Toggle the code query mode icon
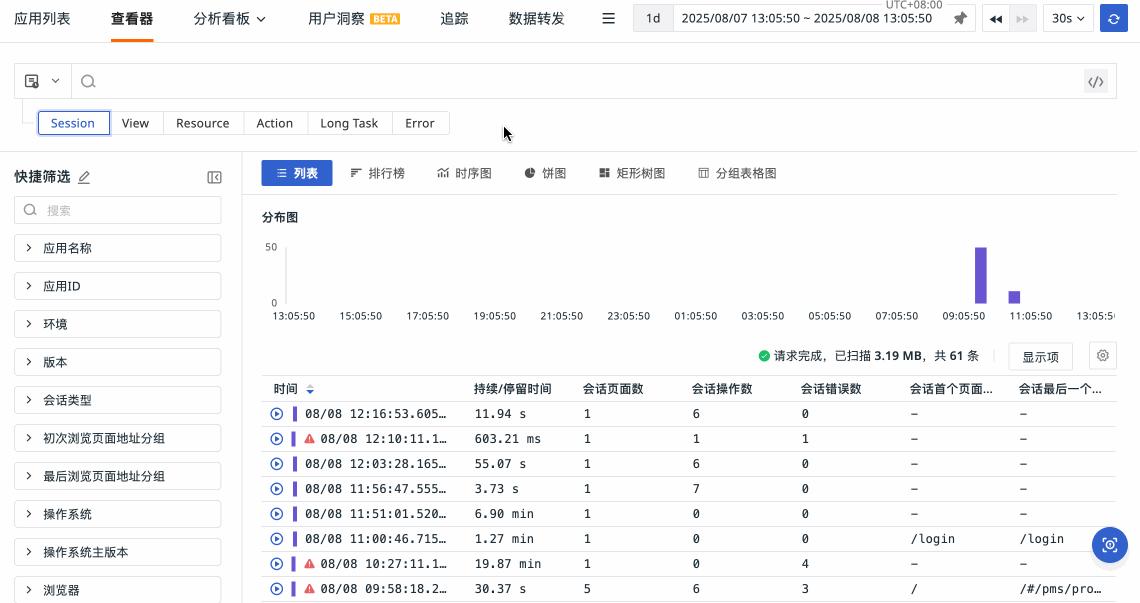This screenshot has height=603, width=1140. click(x=1096, y=82)
